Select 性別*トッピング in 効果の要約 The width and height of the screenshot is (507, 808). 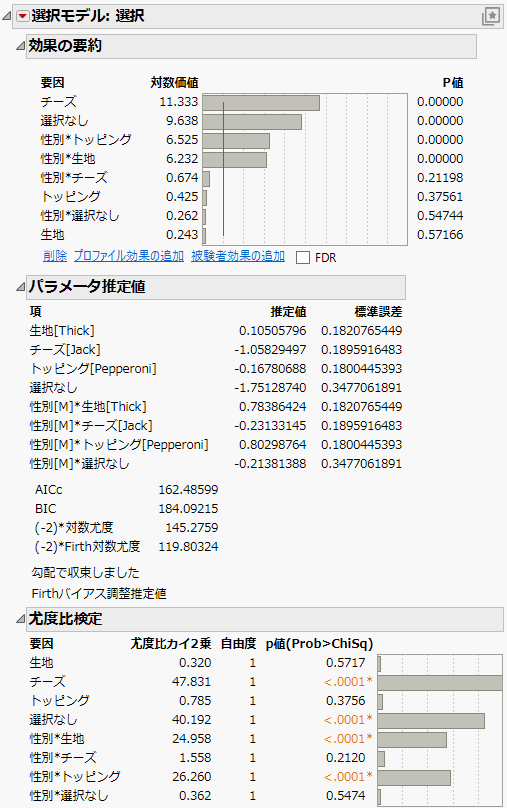[x=86, y=140]
